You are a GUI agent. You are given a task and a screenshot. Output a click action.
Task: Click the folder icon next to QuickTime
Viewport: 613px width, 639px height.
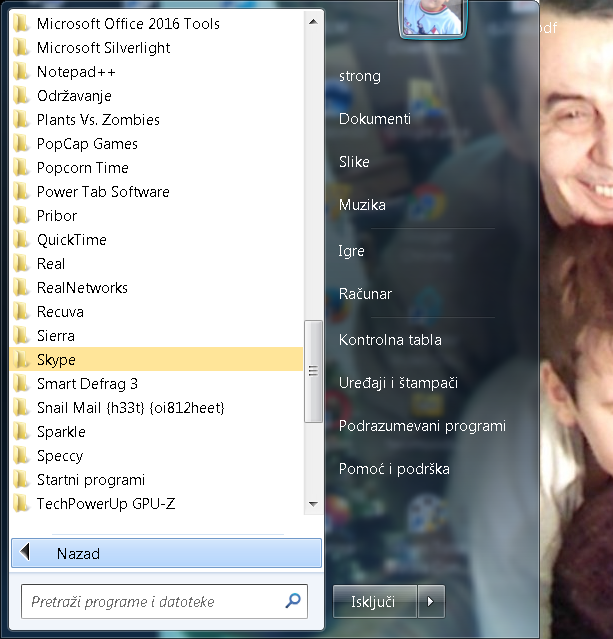(20, 240)
